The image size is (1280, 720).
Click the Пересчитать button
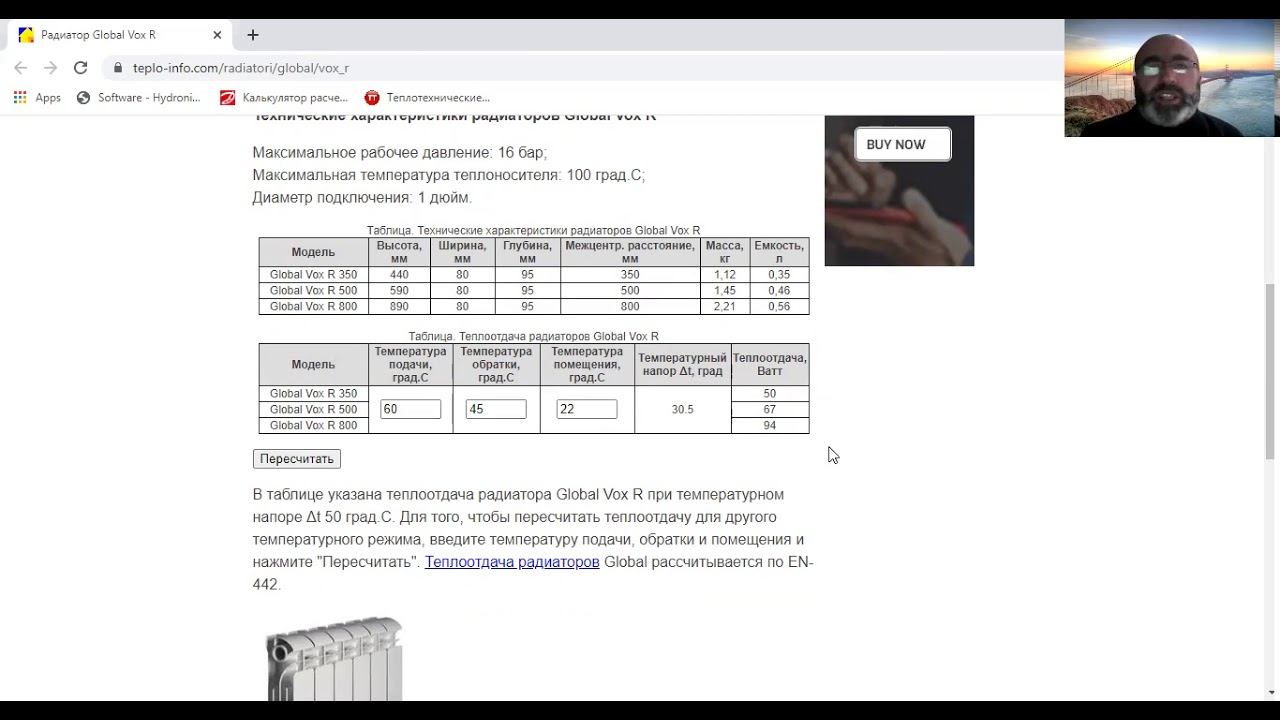pyautogui.click(x=297, y=459)
